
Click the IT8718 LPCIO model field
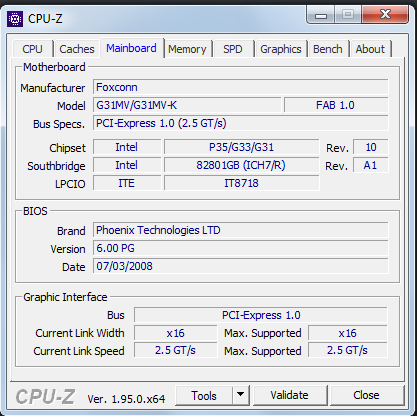coord(242,183)
